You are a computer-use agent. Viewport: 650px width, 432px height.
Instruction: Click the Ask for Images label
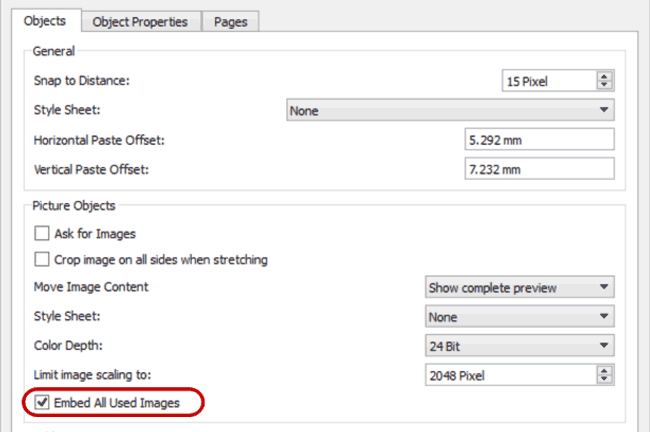tap(95, 234)
